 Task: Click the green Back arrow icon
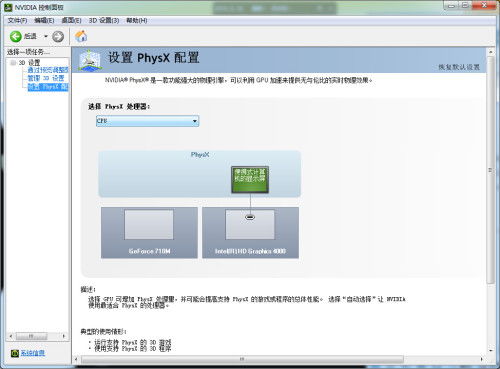[15, 36]
